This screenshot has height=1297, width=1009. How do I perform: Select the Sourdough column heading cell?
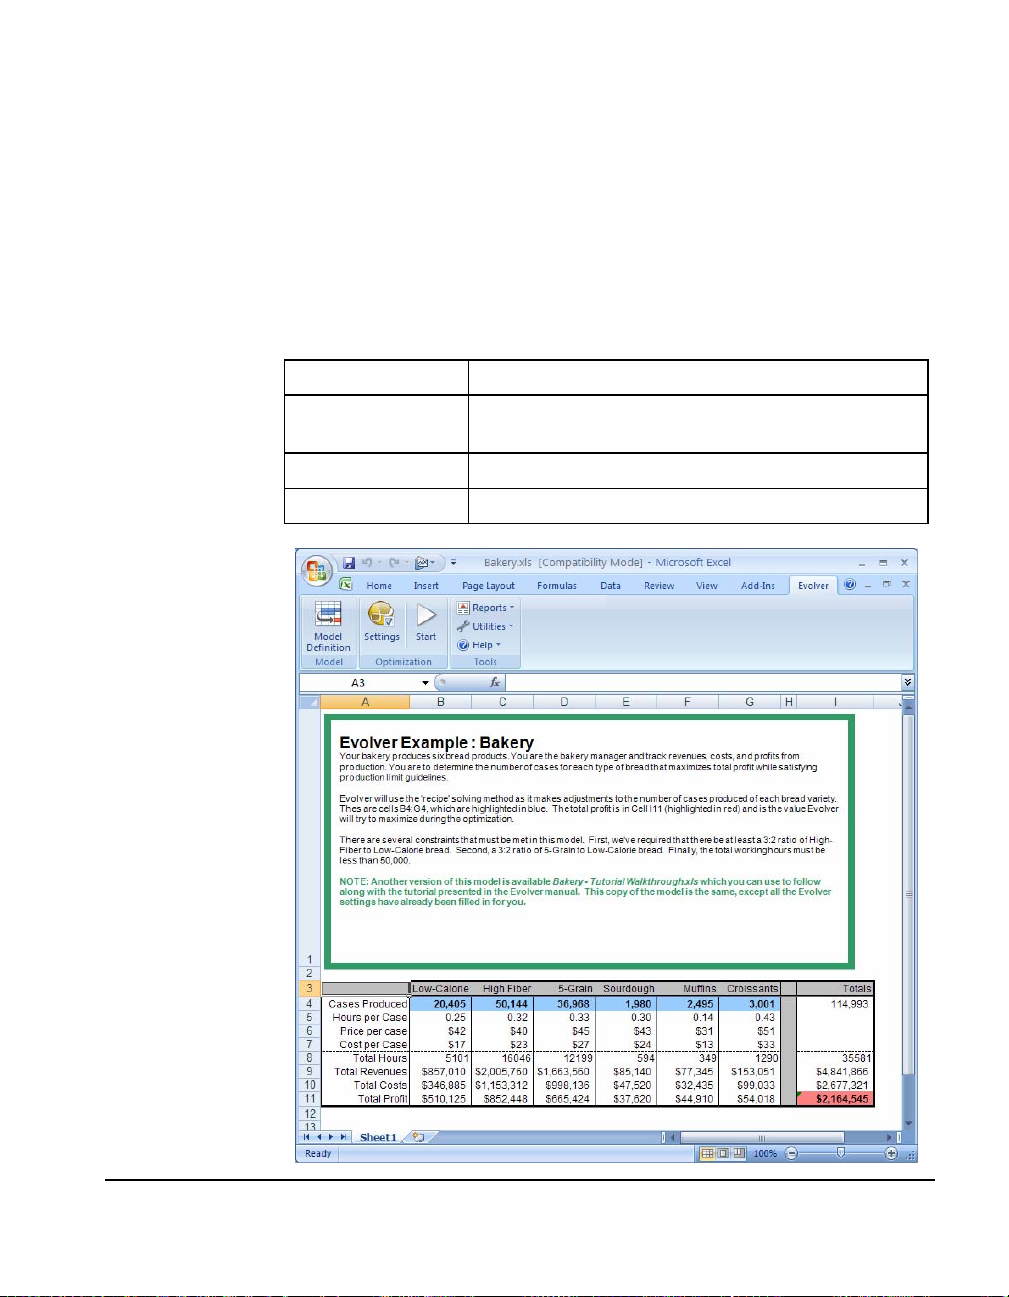coord(626,988)
